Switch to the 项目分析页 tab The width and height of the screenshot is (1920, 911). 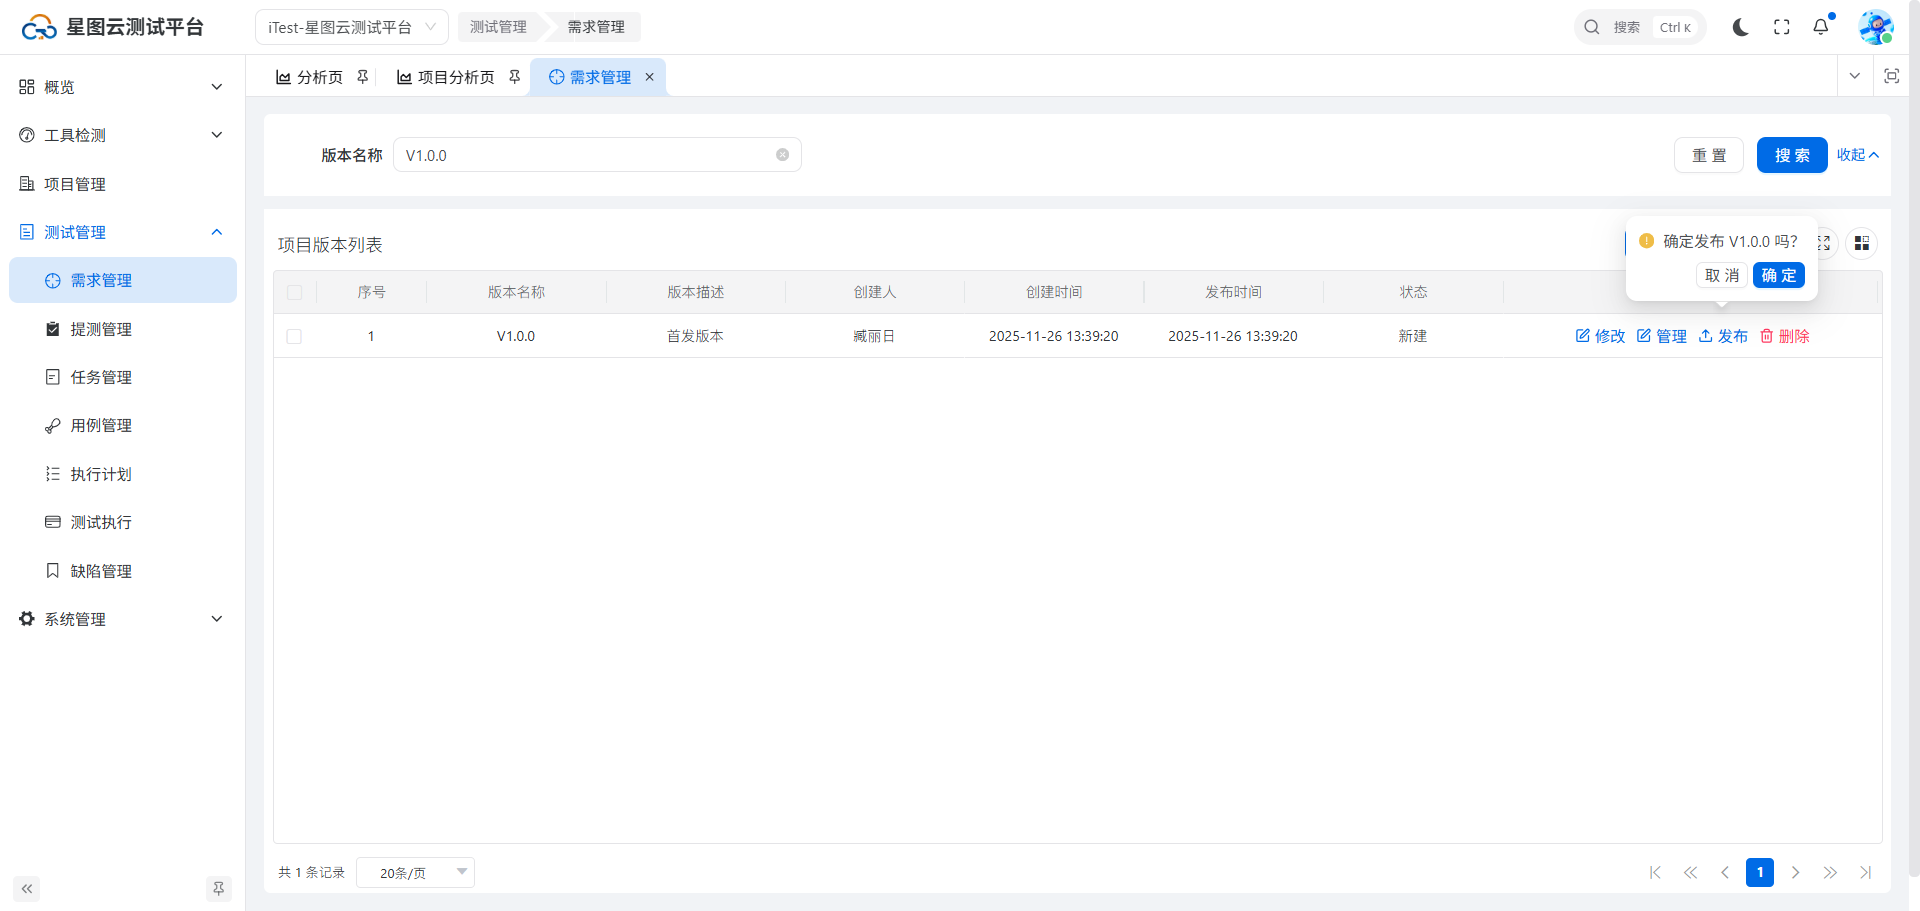pyautogui.click(x=455, y=77)
